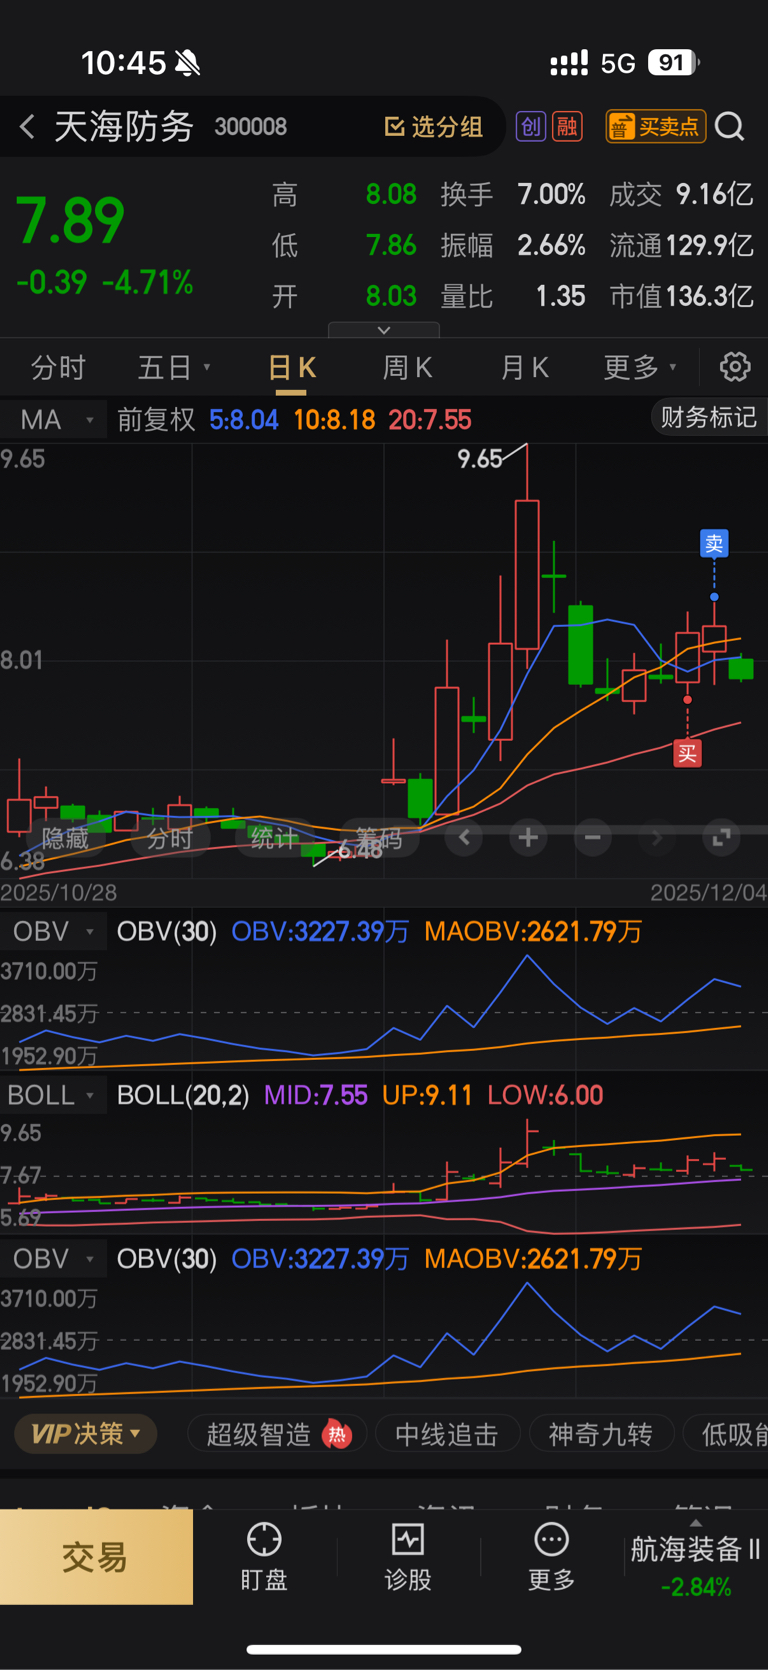Image resolution: width=768 pixels, height=1670 pixels.
Task: Select the 中线追击 strategy chip
Action: tap(447, 1434)
